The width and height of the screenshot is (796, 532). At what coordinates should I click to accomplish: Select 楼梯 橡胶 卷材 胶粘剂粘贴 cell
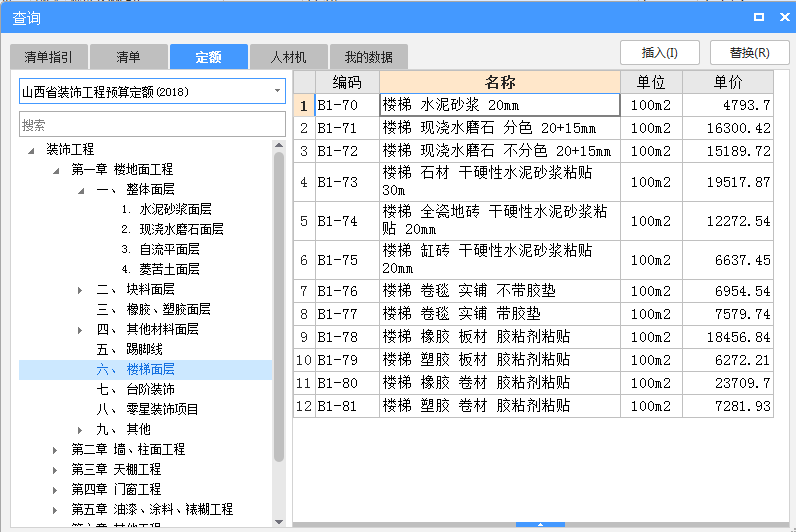click(500, 383)
